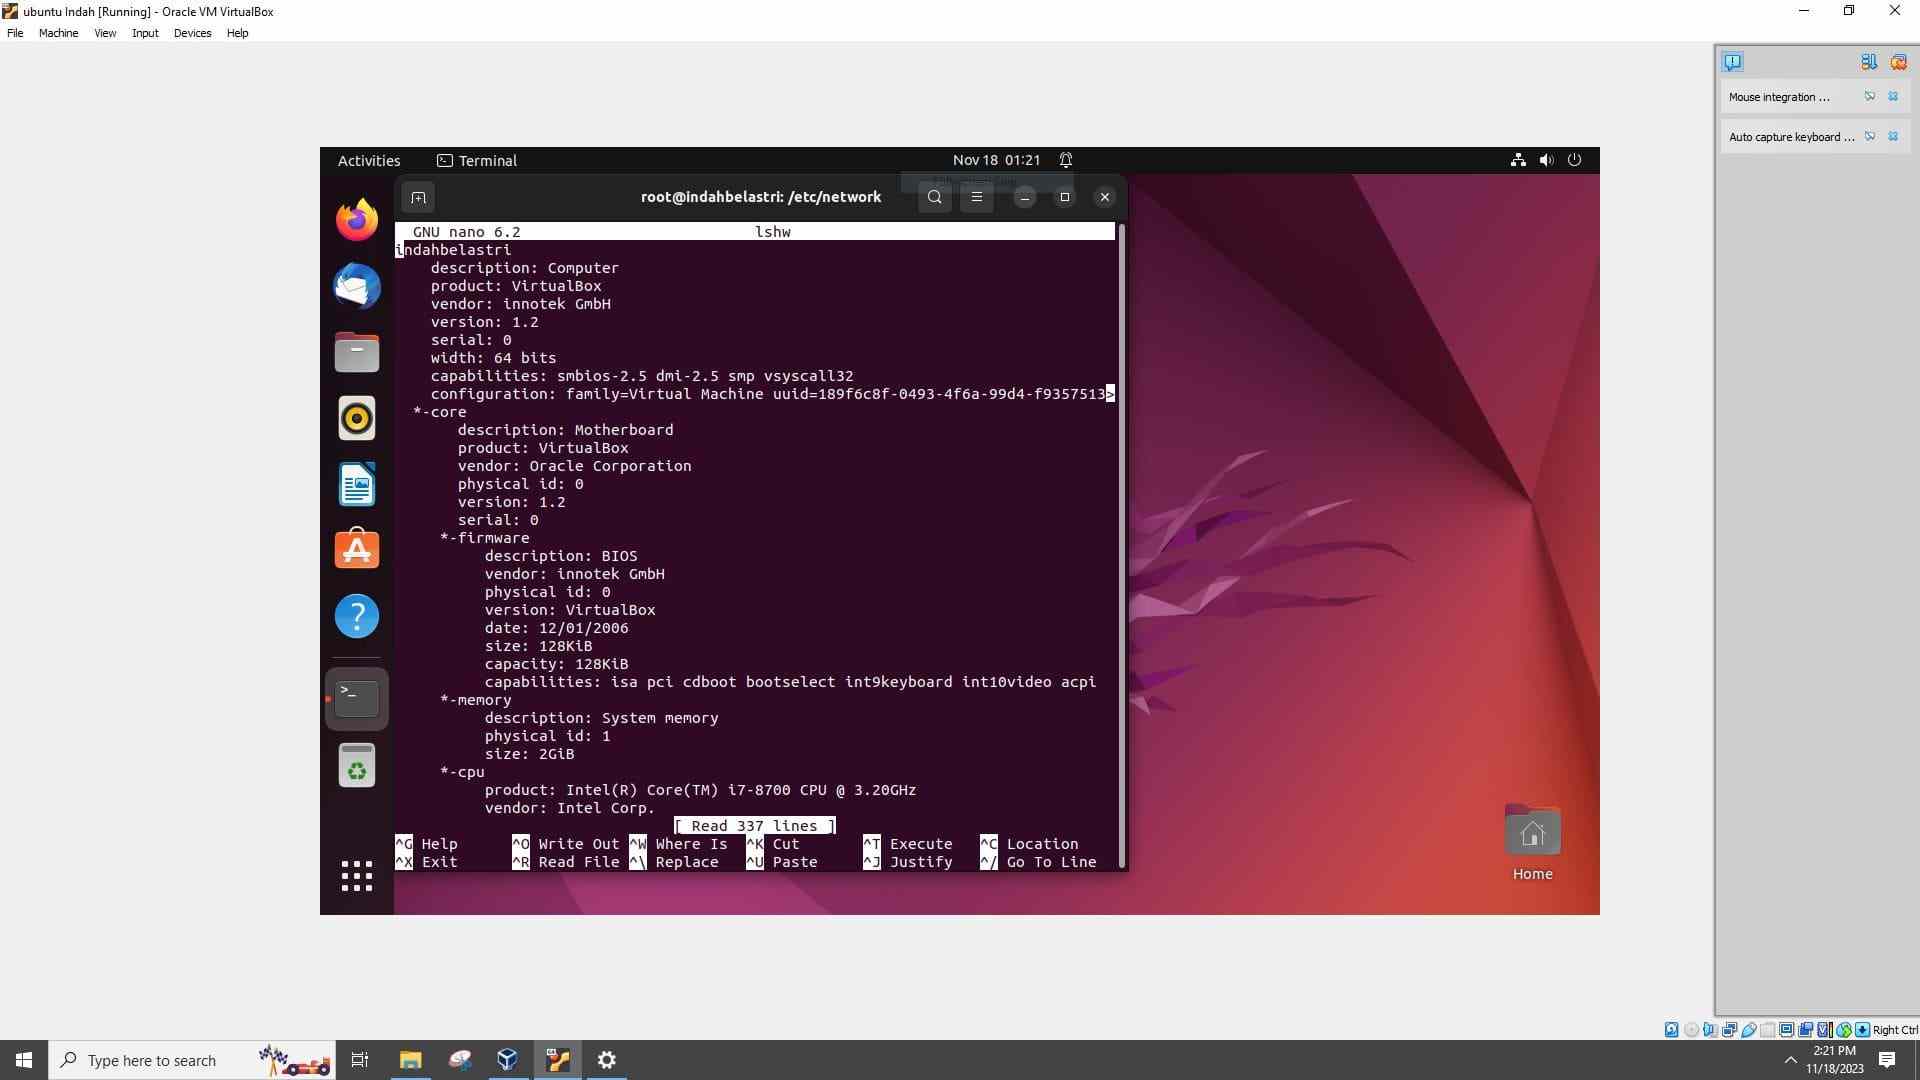The height and width of the screenshot is (1080, 1920).
Task: Open the Files manager in the dock
Action: [356, 352]
